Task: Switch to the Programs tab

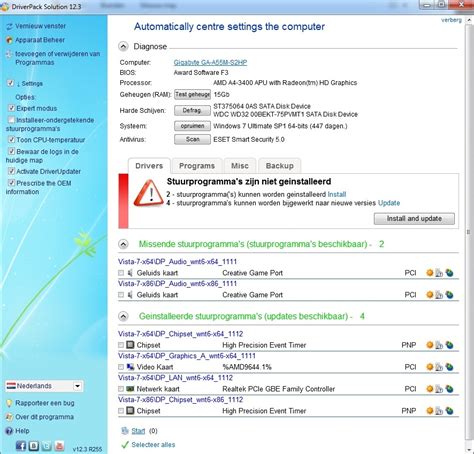Action: click(x=197, y=166)
